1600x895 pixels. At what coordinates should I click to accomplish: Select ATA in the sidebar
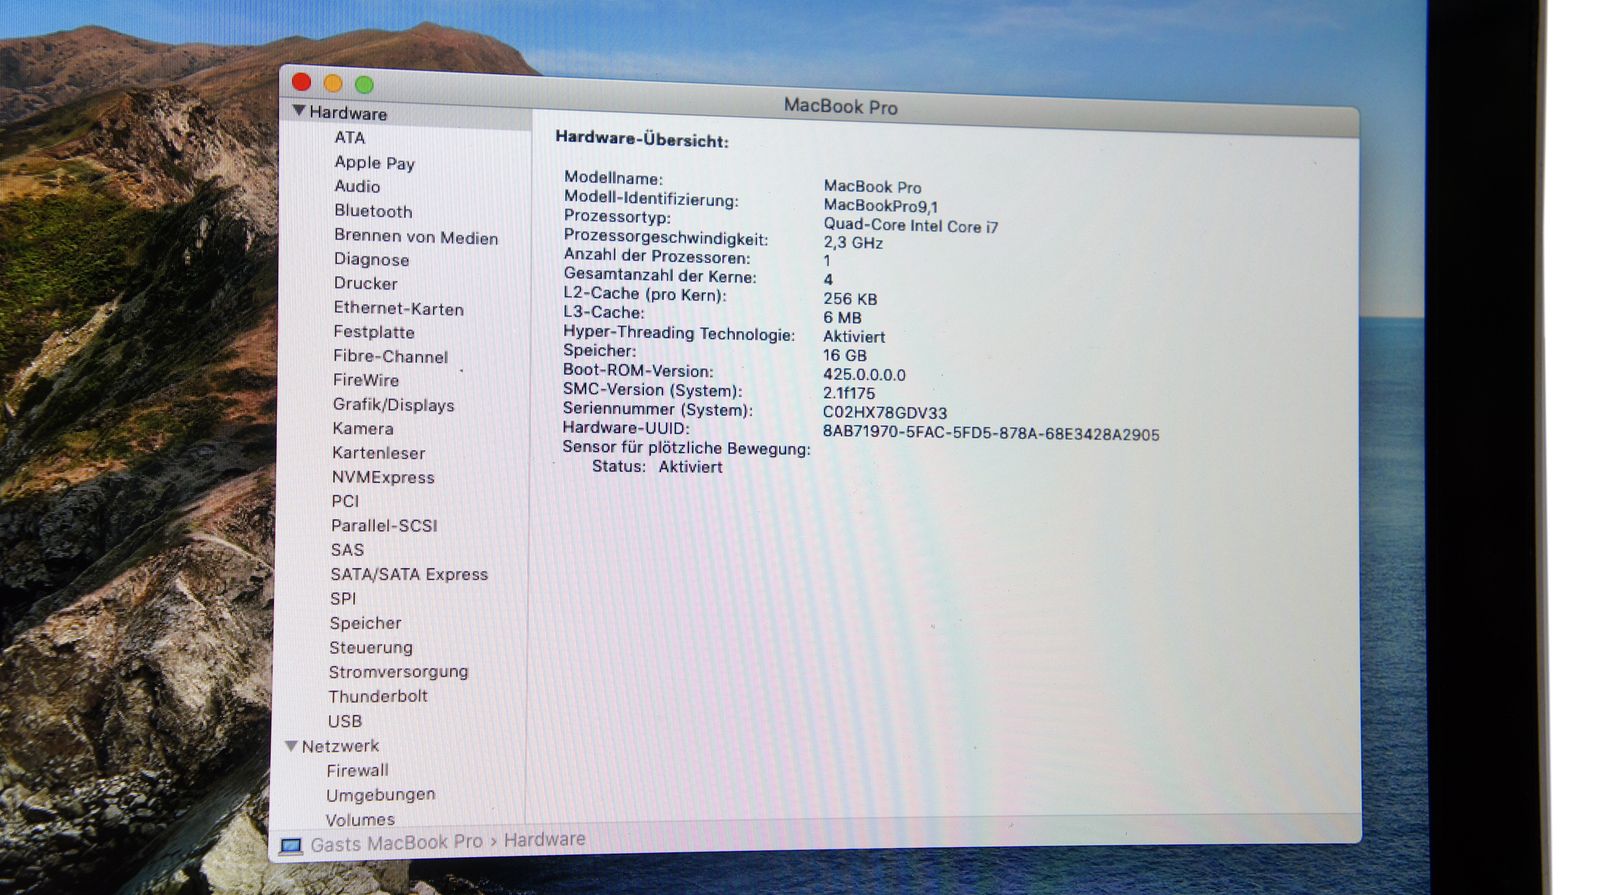(350, 138)
